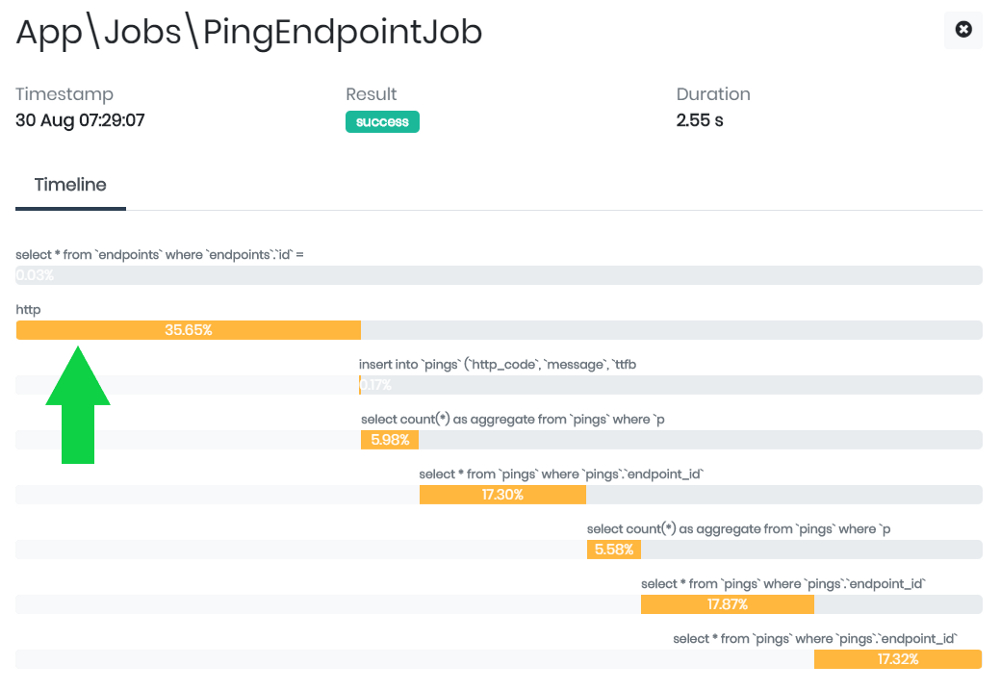Switch to the Timeline tab
Screen dimensions: 1000x690
click(70, 185)
